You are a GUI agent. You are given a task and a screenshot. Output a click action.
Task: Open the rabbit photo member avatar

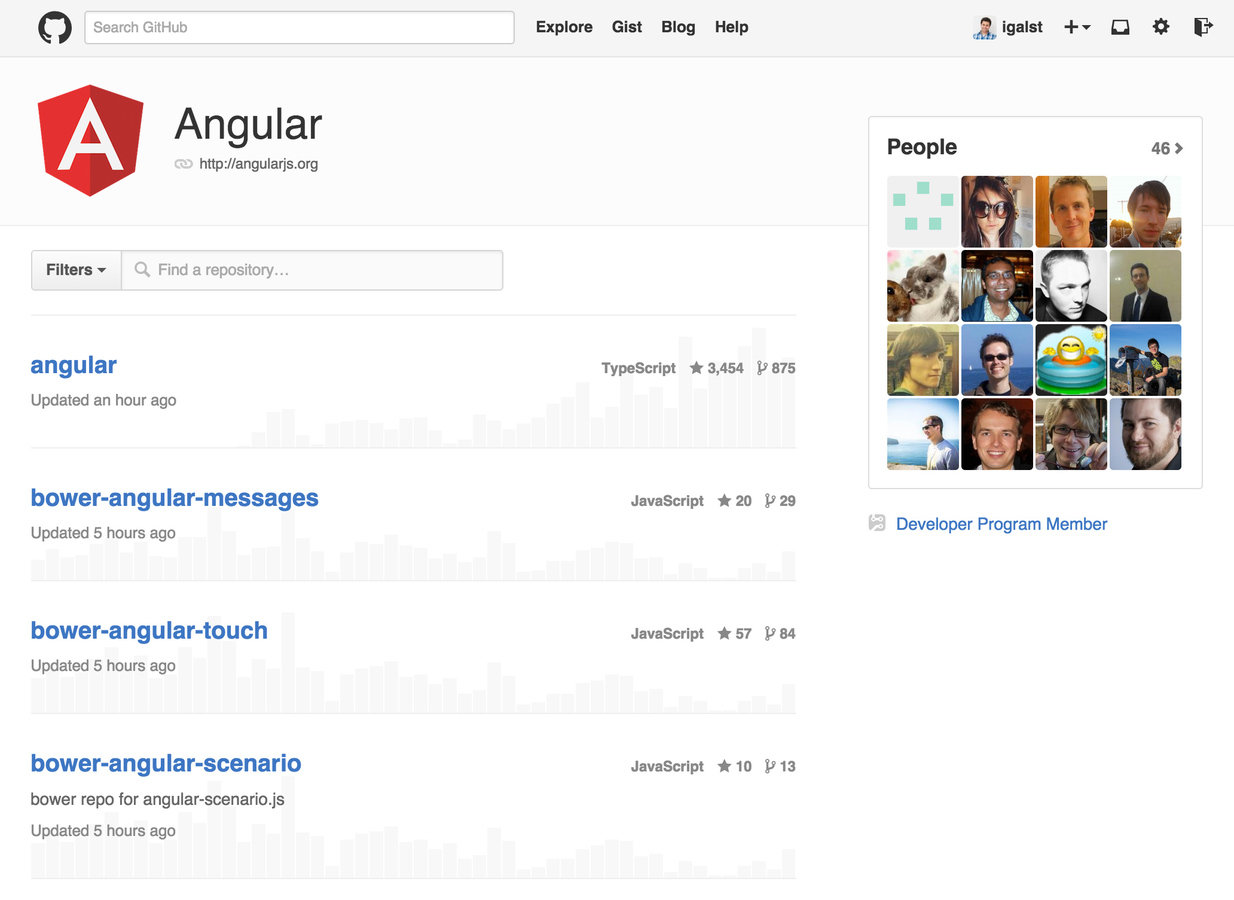923,286
